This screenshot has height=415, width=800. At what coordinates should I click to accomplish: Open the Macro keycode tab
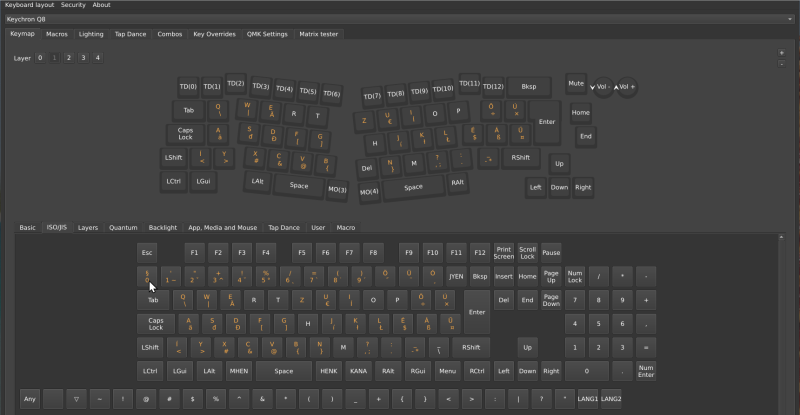tap(345, 228)
